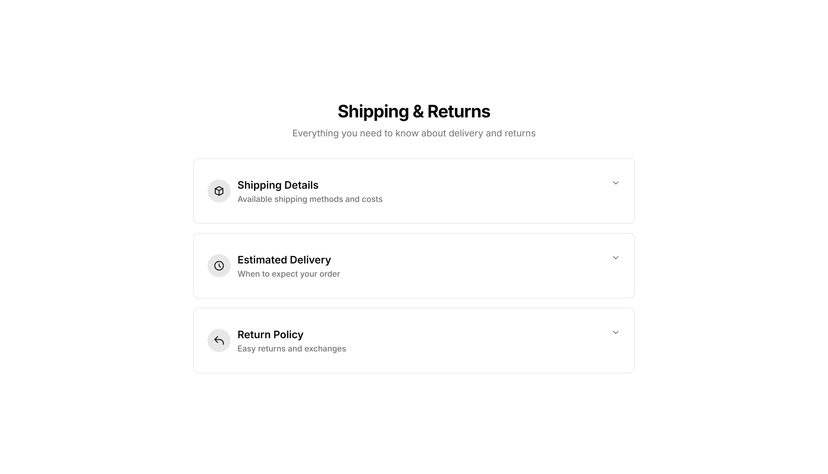
Task: Toggle the Shipping Details accordion card
Action: [x=414, y=191]
